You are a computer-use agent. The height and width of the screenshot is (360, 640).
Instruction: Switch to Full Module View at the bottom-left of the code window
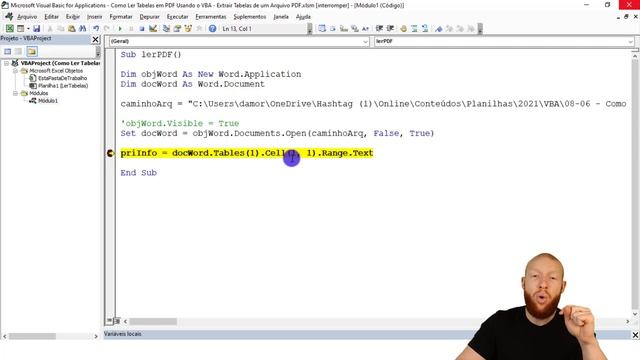point(117,321)
